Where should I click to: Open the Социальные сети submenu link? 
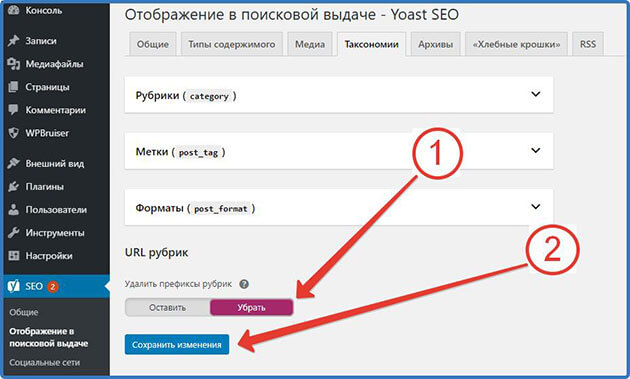[45, 363]
